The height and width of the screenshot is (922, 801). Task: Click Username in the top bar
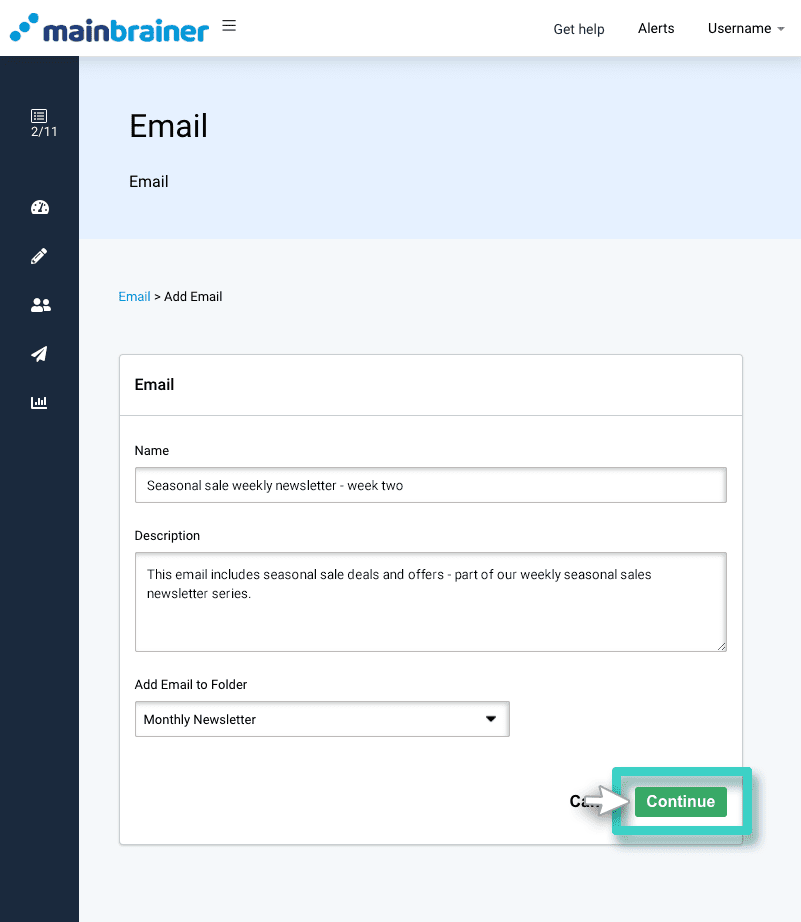tap(738, 29)
